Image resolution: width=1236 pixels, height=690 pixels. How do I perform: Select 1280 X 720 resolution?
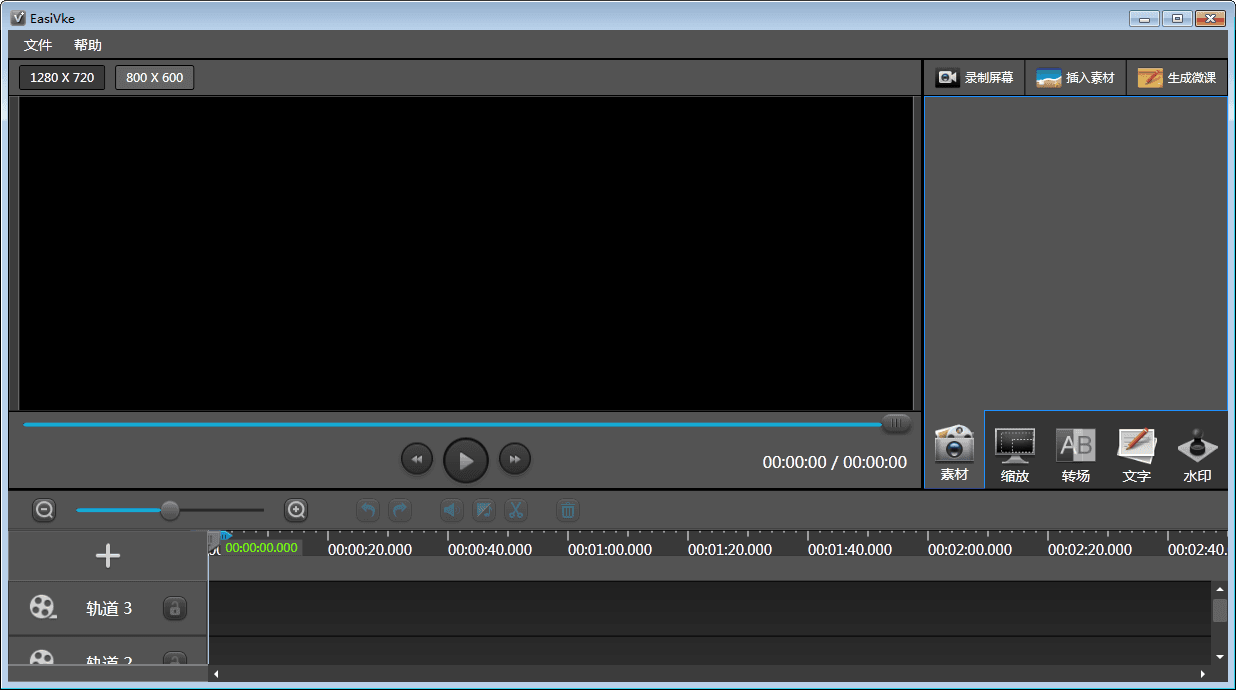pyautogui.click(x=62, y=77)
